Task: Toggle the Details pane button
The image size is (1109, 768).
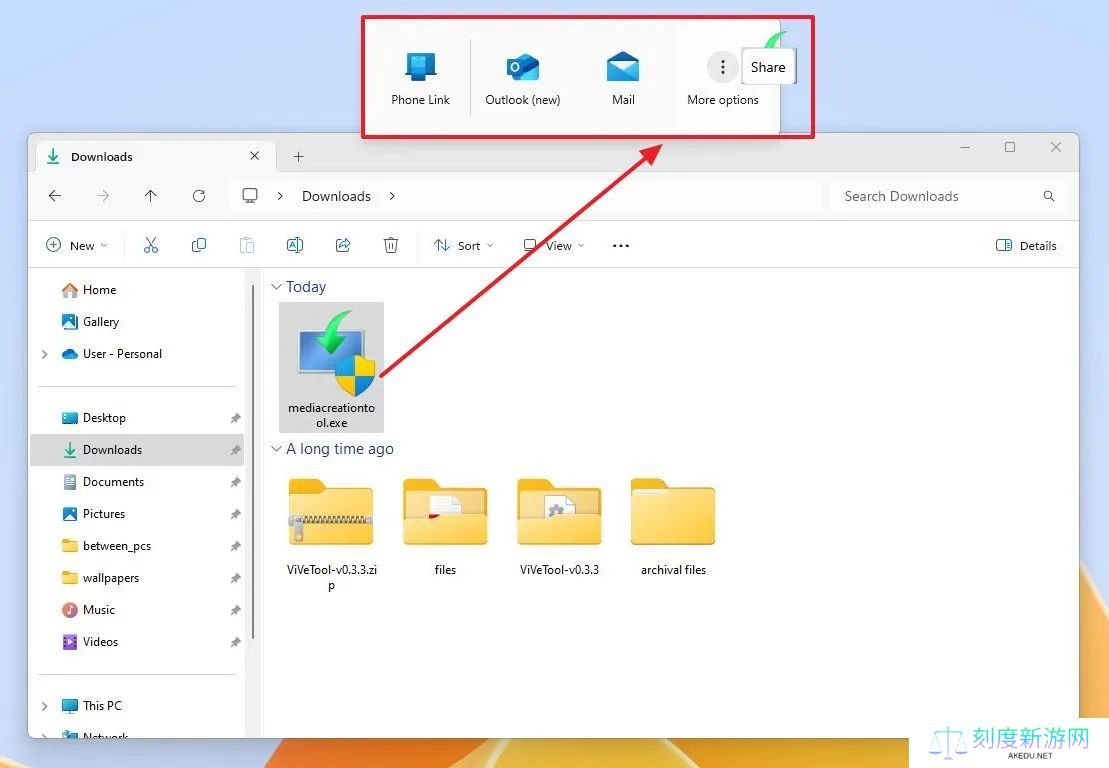Action: (1026, 245)
